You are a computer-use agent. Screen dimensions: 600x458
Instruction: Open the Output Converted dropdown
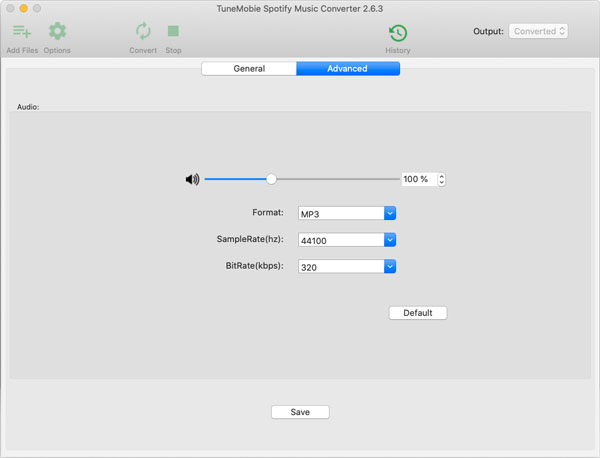point(538,31)
